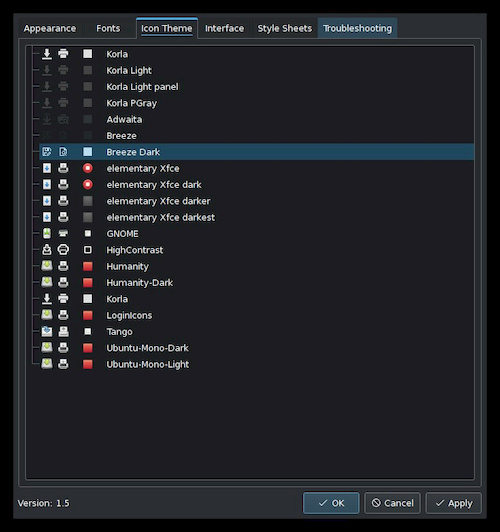Switch to the Fonts tab

click(108, 28)
